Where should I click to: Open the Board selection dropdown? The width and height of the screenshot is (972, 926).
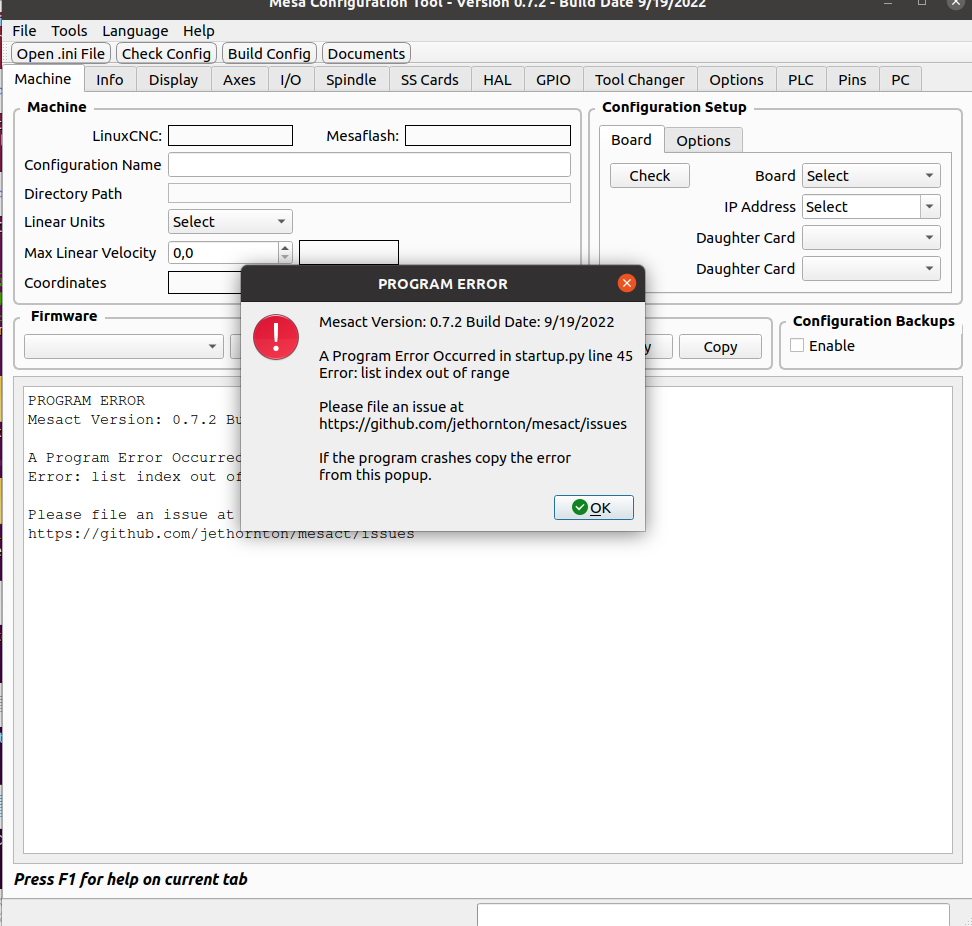point(871,175)
